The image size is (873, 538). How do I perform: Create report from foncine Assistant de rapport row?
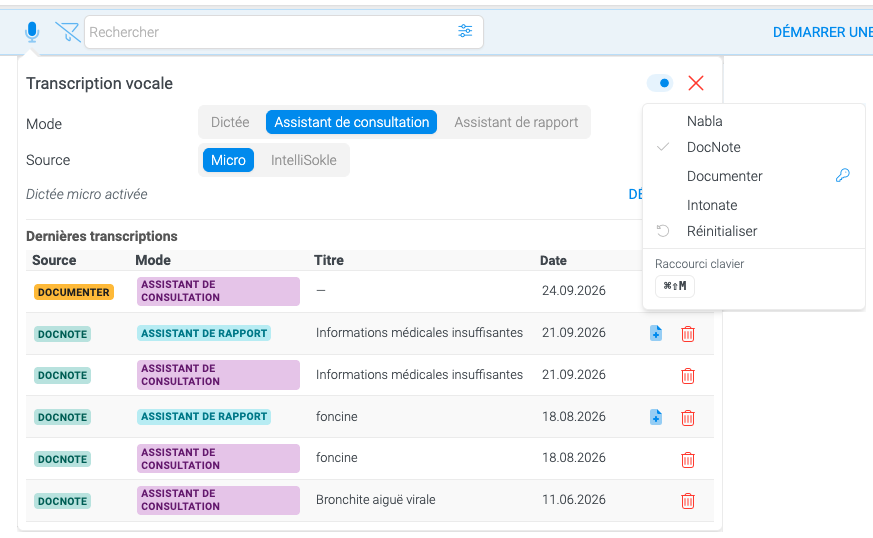656,417
